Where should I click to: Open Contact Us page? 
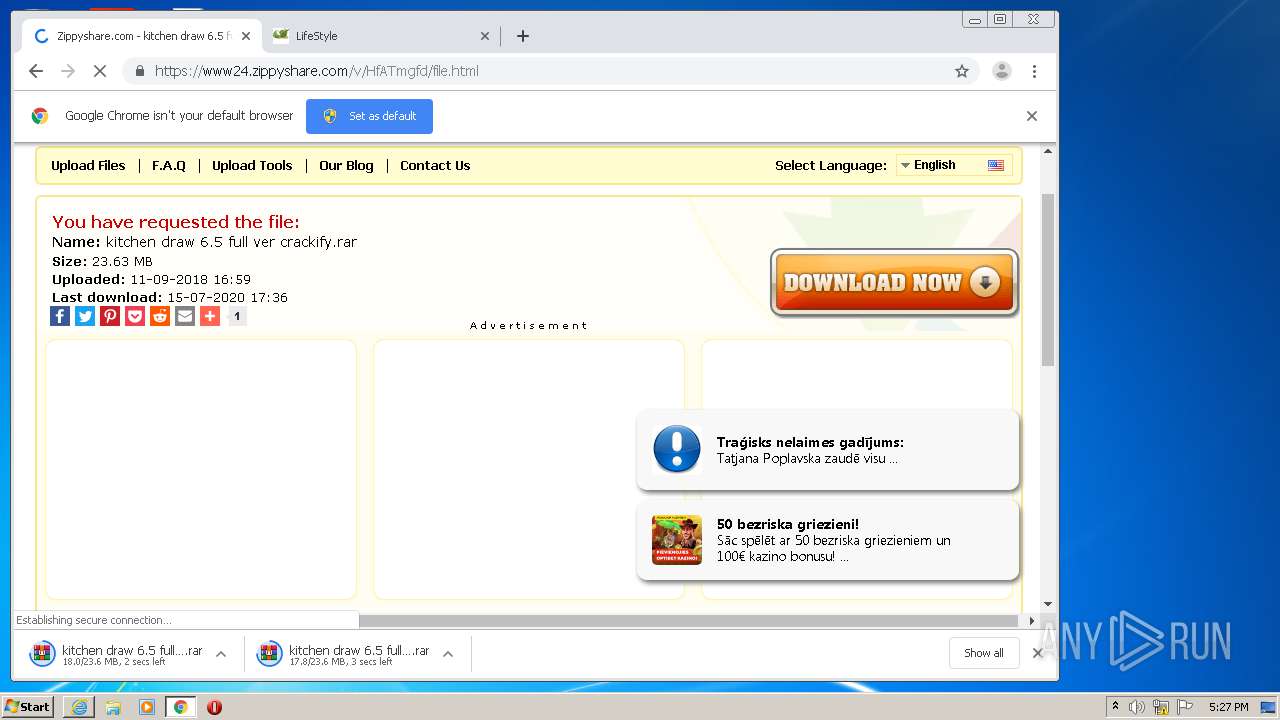(435, 166)
